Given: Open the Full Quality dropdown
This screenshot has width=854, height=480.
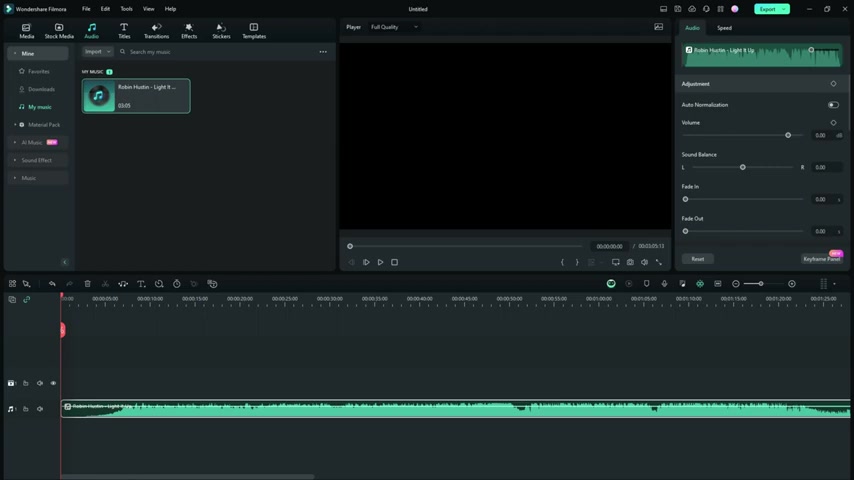Looking at the screenshot, I should click(x=394, y=27).
